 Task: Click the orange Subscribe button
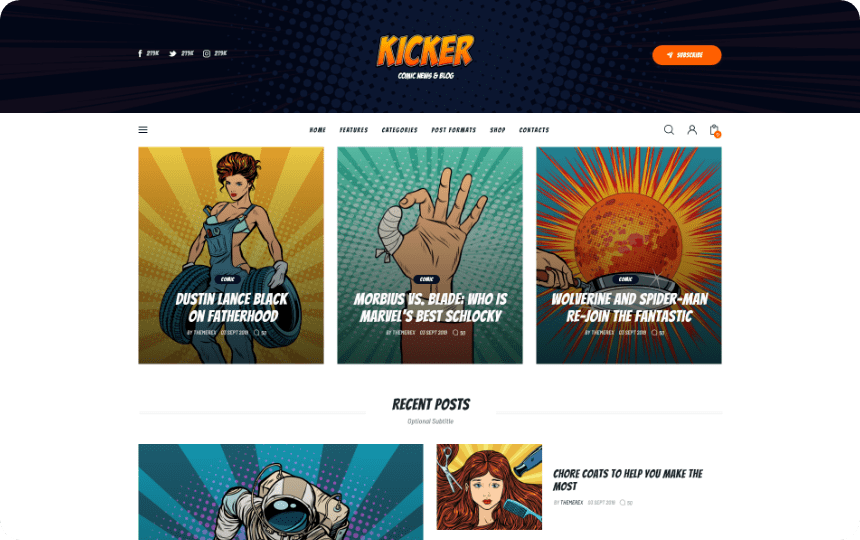pyautogui.click(x=687, y=55)
